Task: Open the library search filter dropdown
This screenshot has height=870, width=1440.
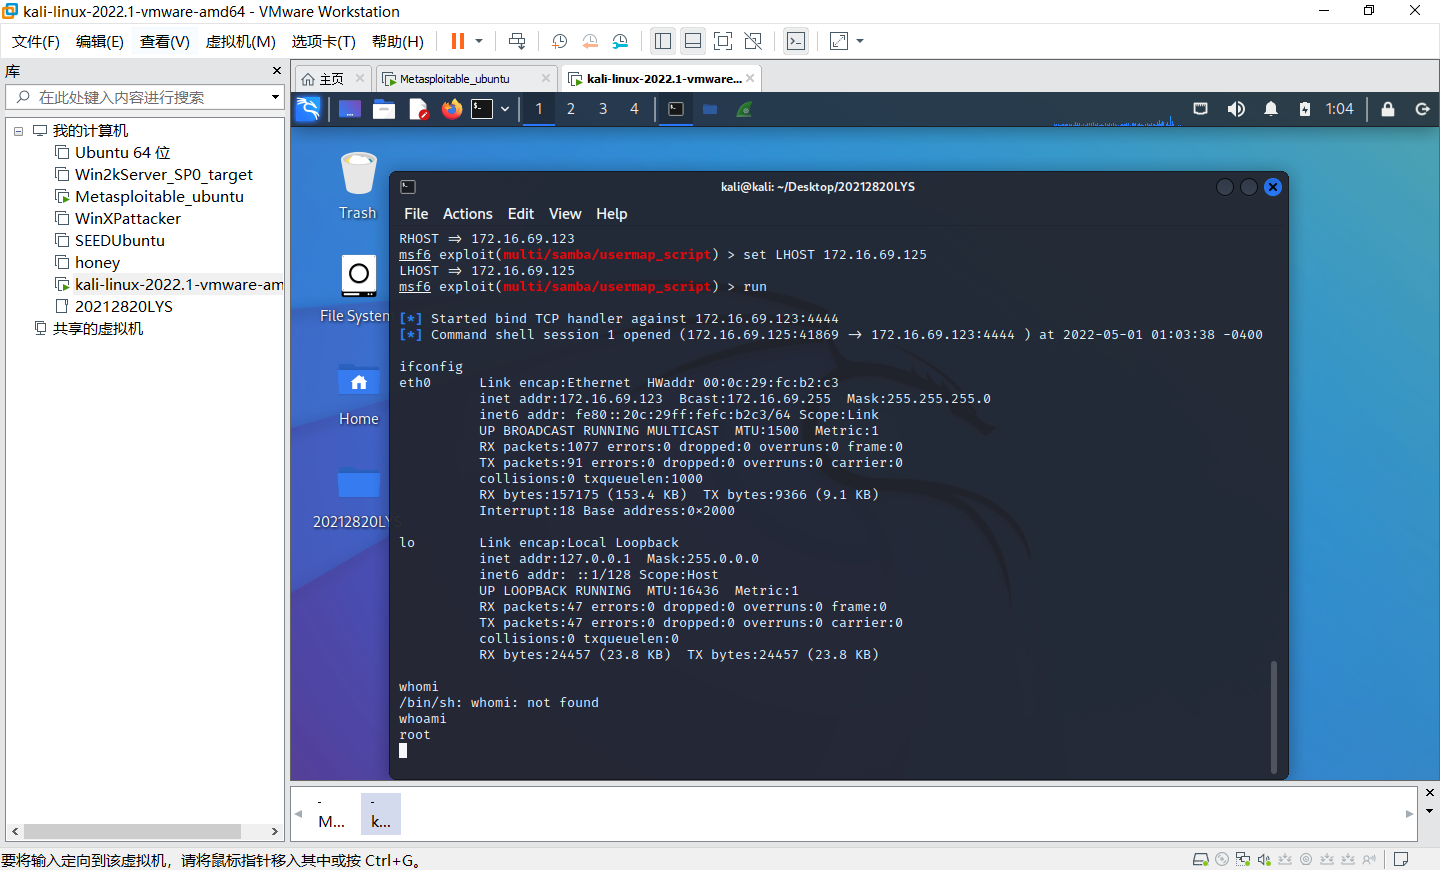Action: pyautogui.click(x=275, y=97)
